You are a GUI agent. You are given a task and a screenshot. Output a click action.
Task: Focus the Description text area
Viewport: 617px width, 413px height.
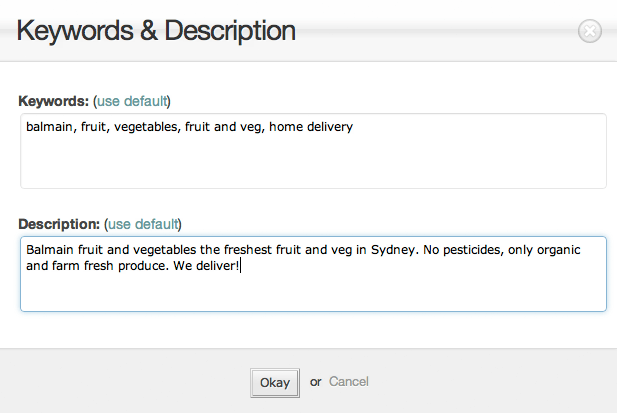(x=313, y=274)
